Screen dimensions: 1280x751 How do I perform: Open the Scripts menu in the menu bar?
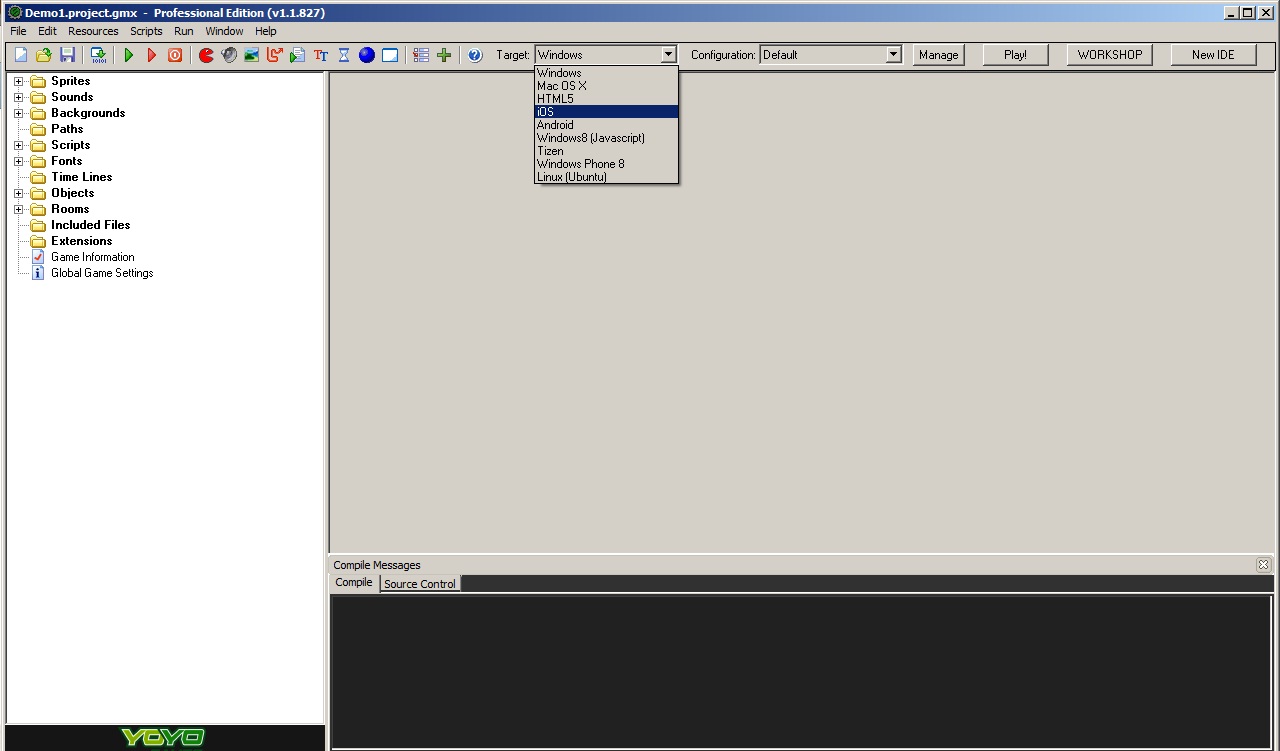tap(146, 31)
